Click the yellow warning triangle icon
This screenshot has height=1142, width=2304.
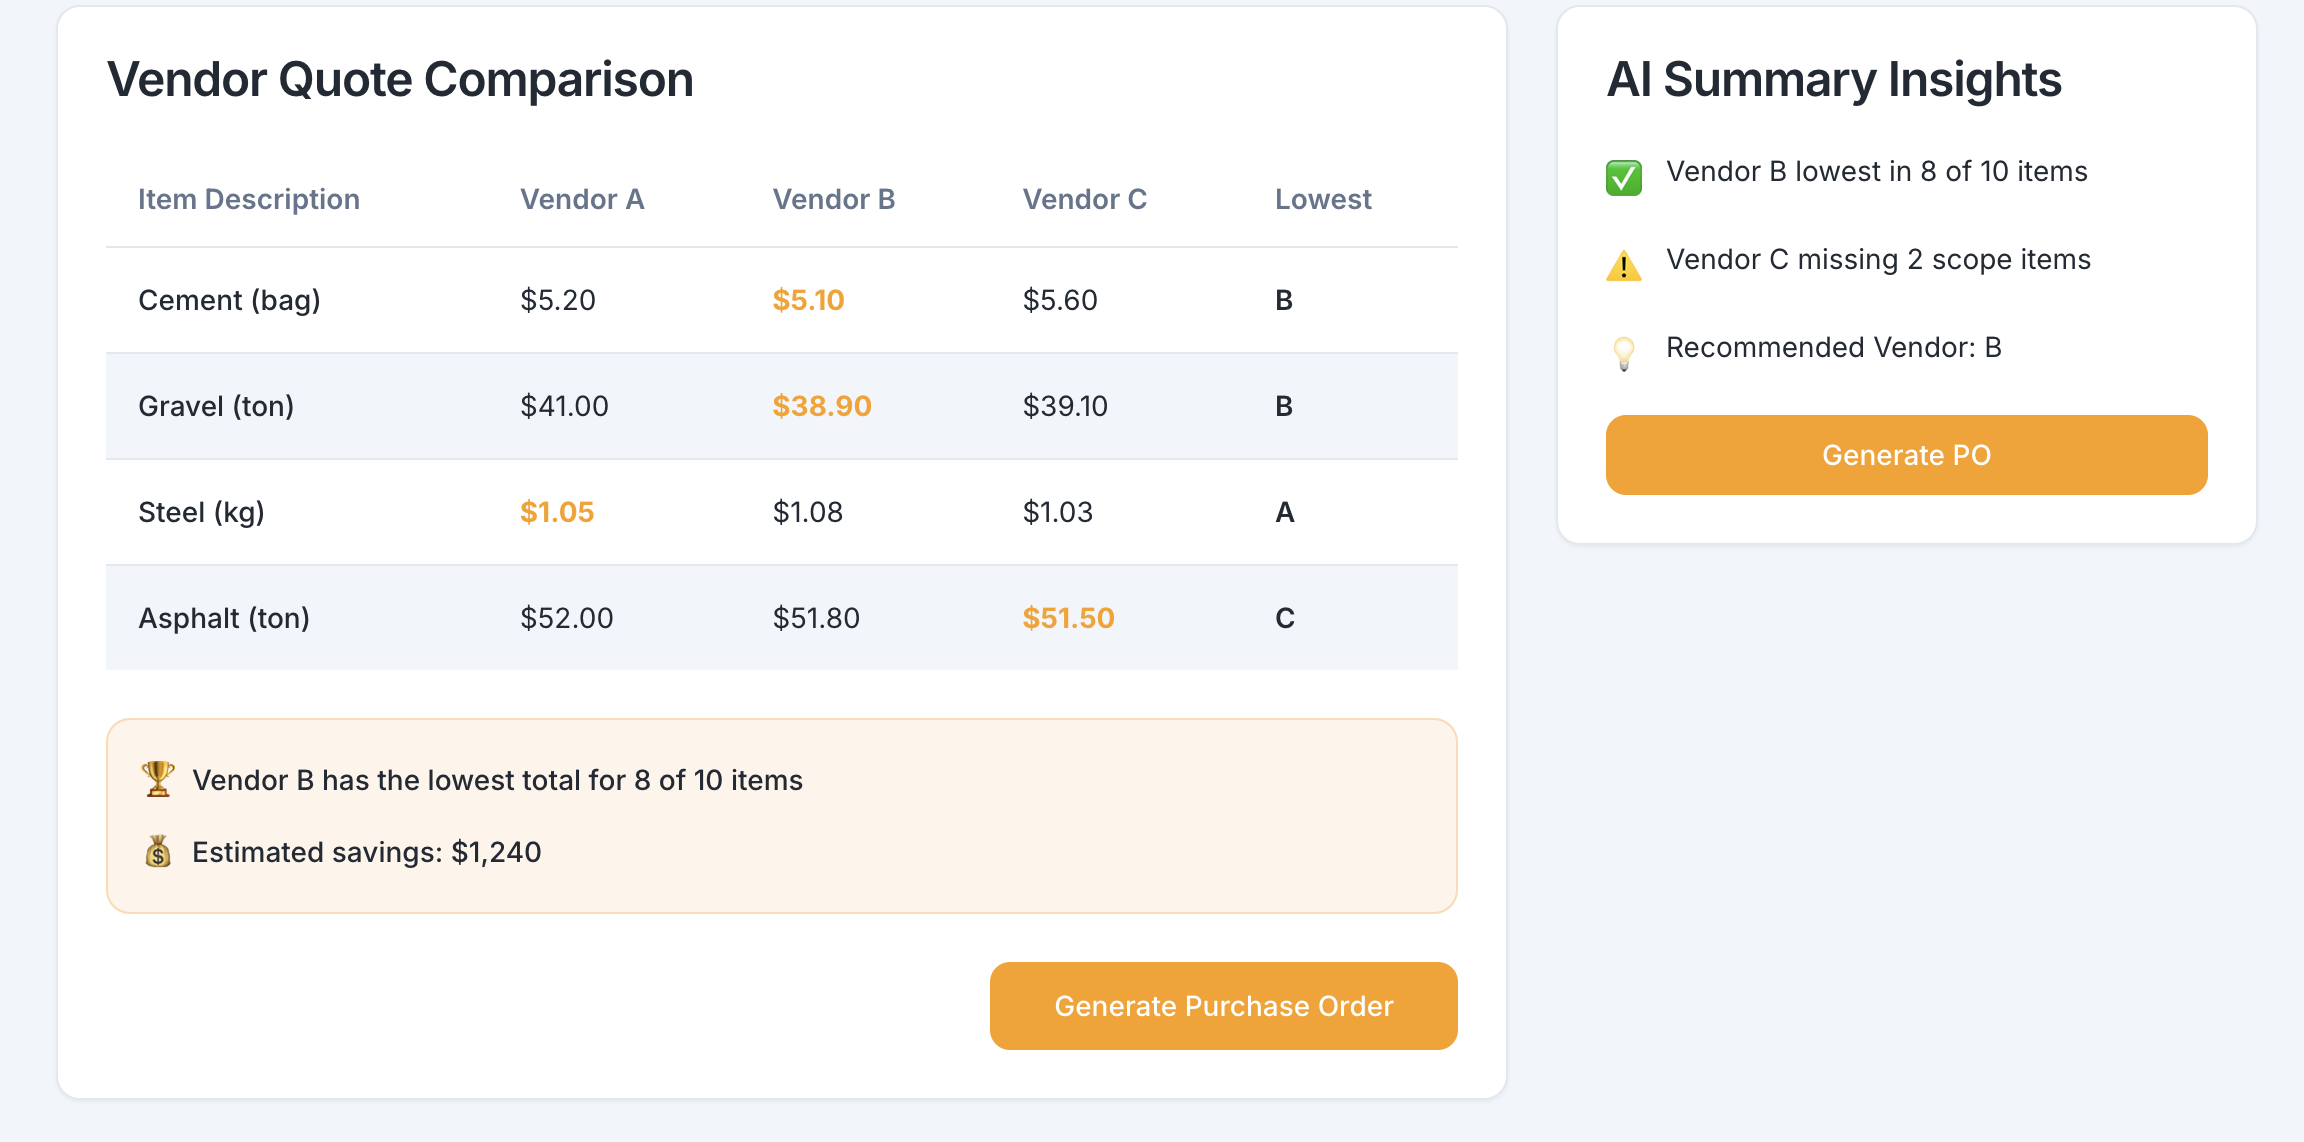(x=1624, y=266)
